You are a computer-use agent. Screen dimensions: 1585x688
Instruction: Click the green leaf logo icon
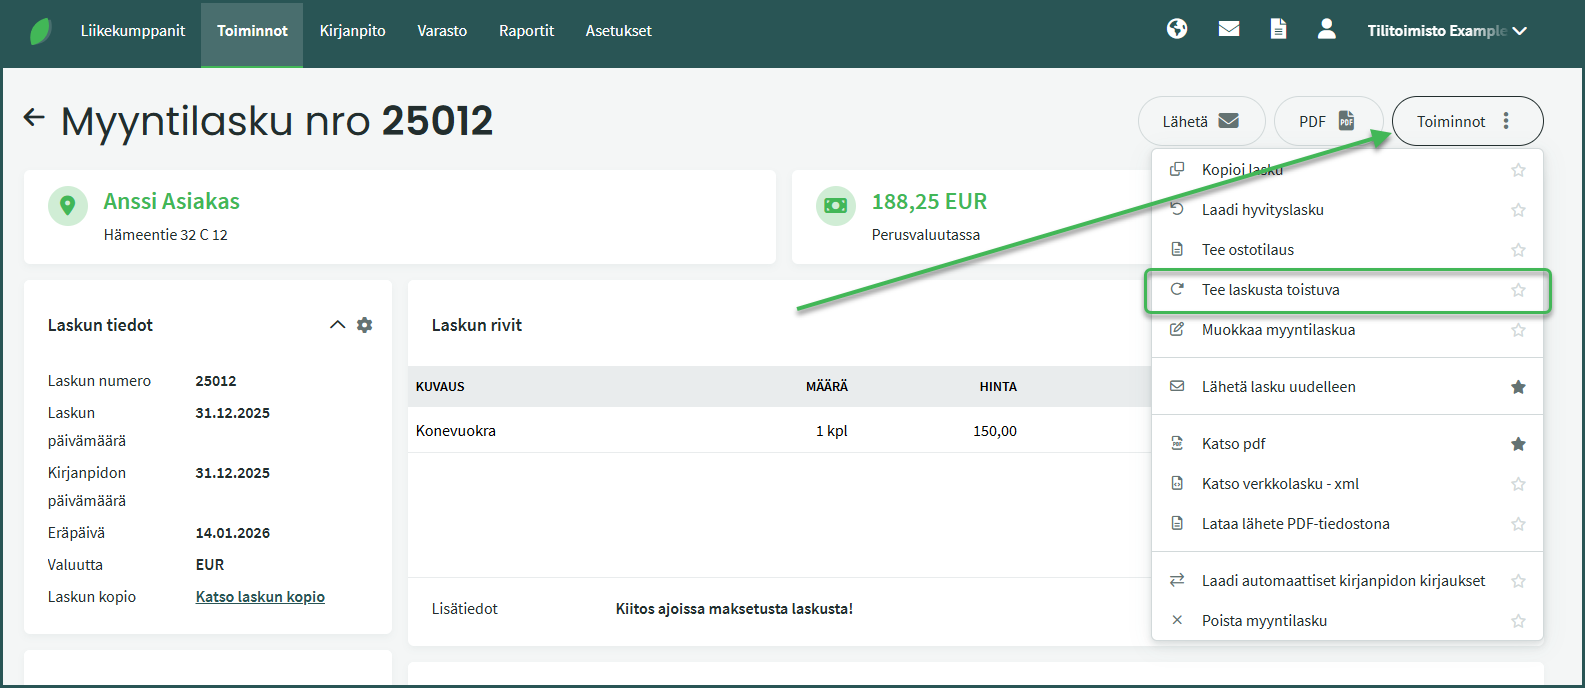click(41, 31)
